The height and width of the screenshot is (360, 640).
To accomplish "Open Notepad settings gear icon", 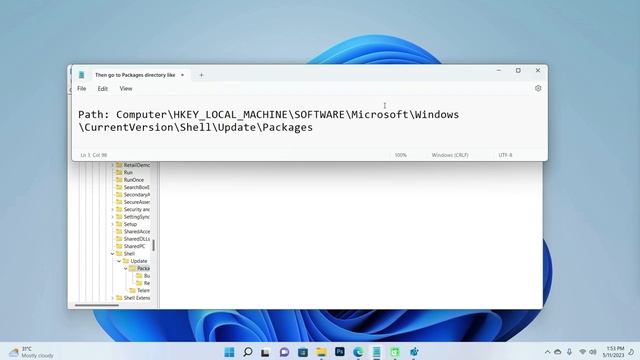I will (x=538, y=88).
